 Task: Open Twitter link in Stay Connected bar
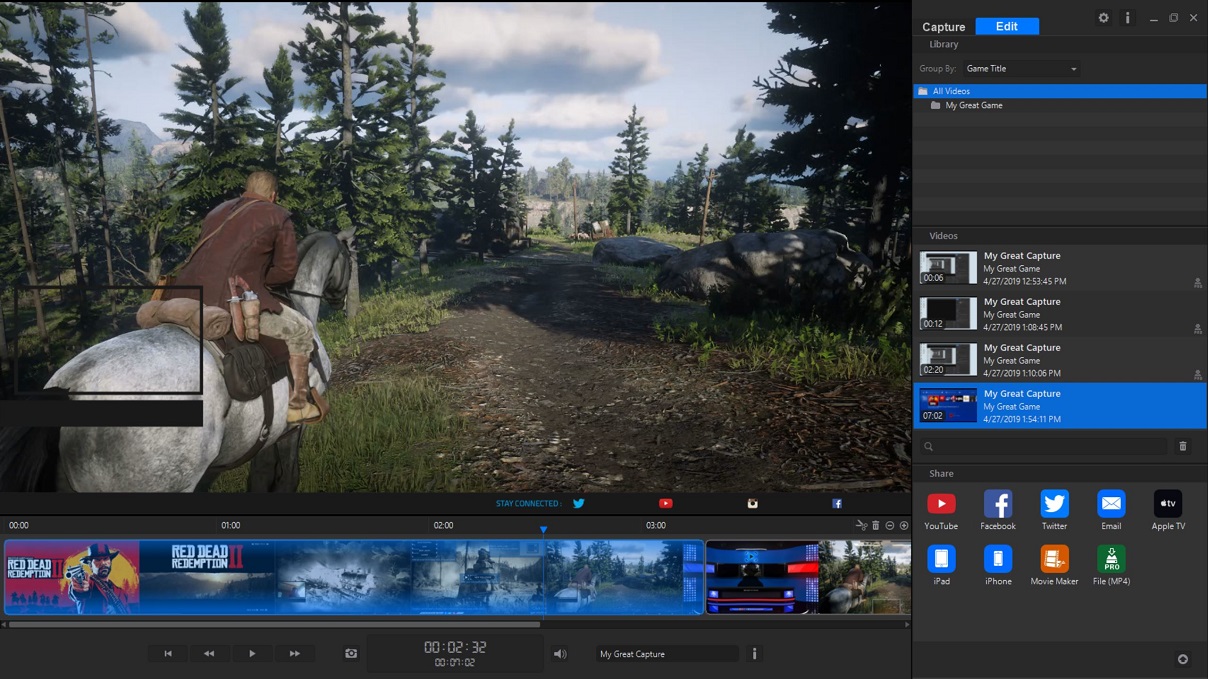pos(578,503)
